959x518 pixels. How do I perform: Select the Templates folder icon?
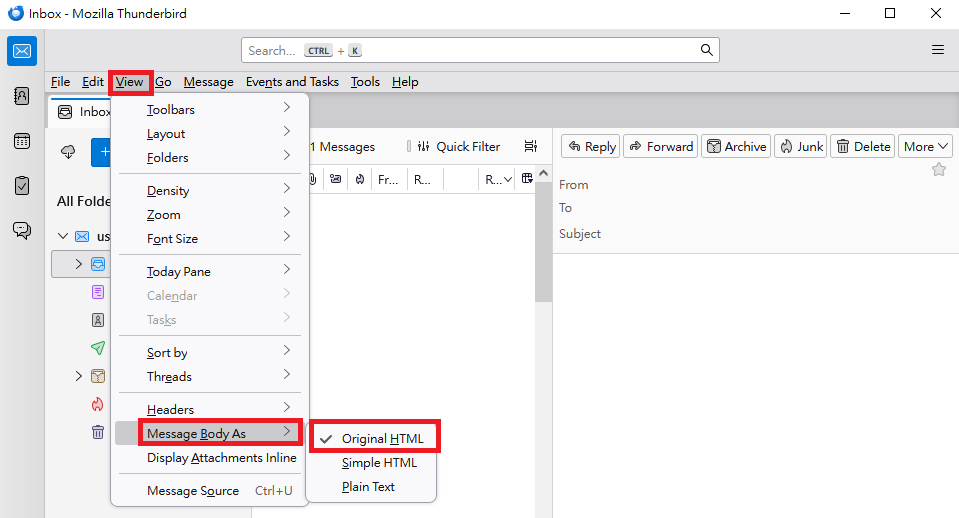click(x=98, y=320)
